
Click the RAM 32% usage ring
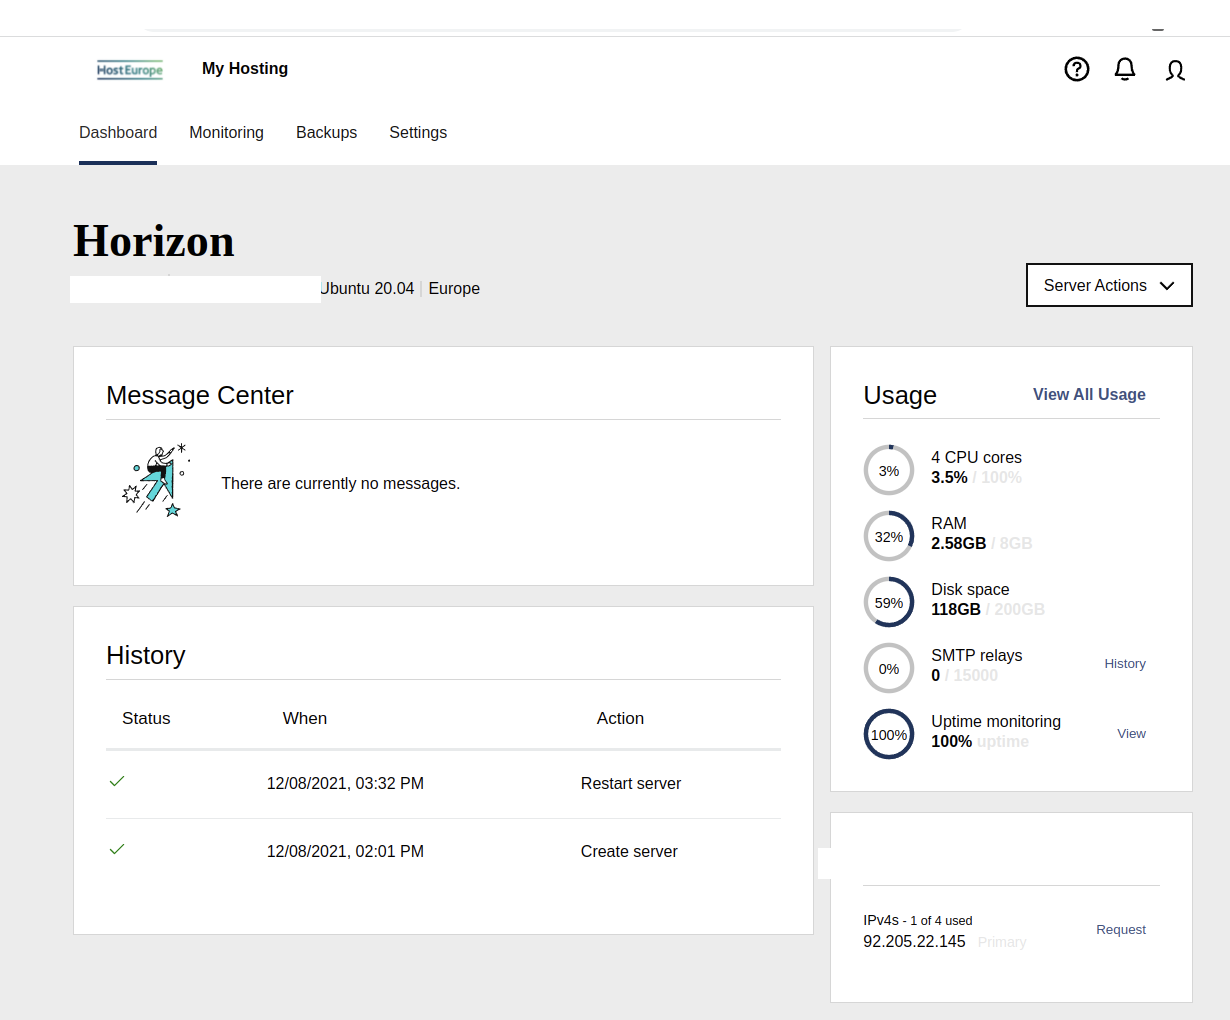point(888,536)
